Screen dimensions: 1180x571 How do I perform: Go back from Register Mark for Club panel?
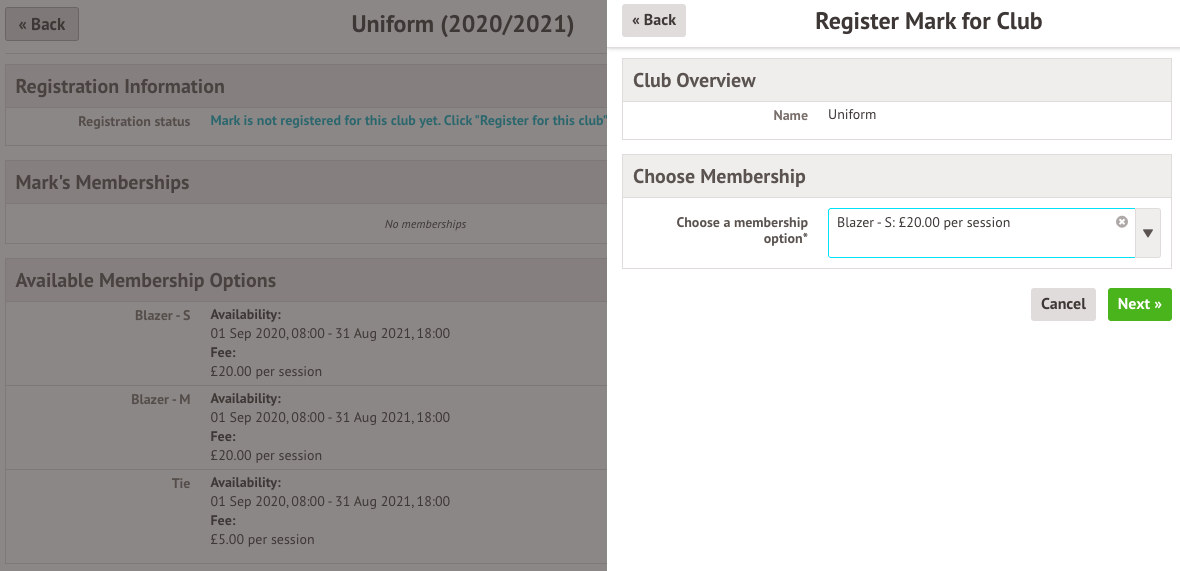(654, 20)
